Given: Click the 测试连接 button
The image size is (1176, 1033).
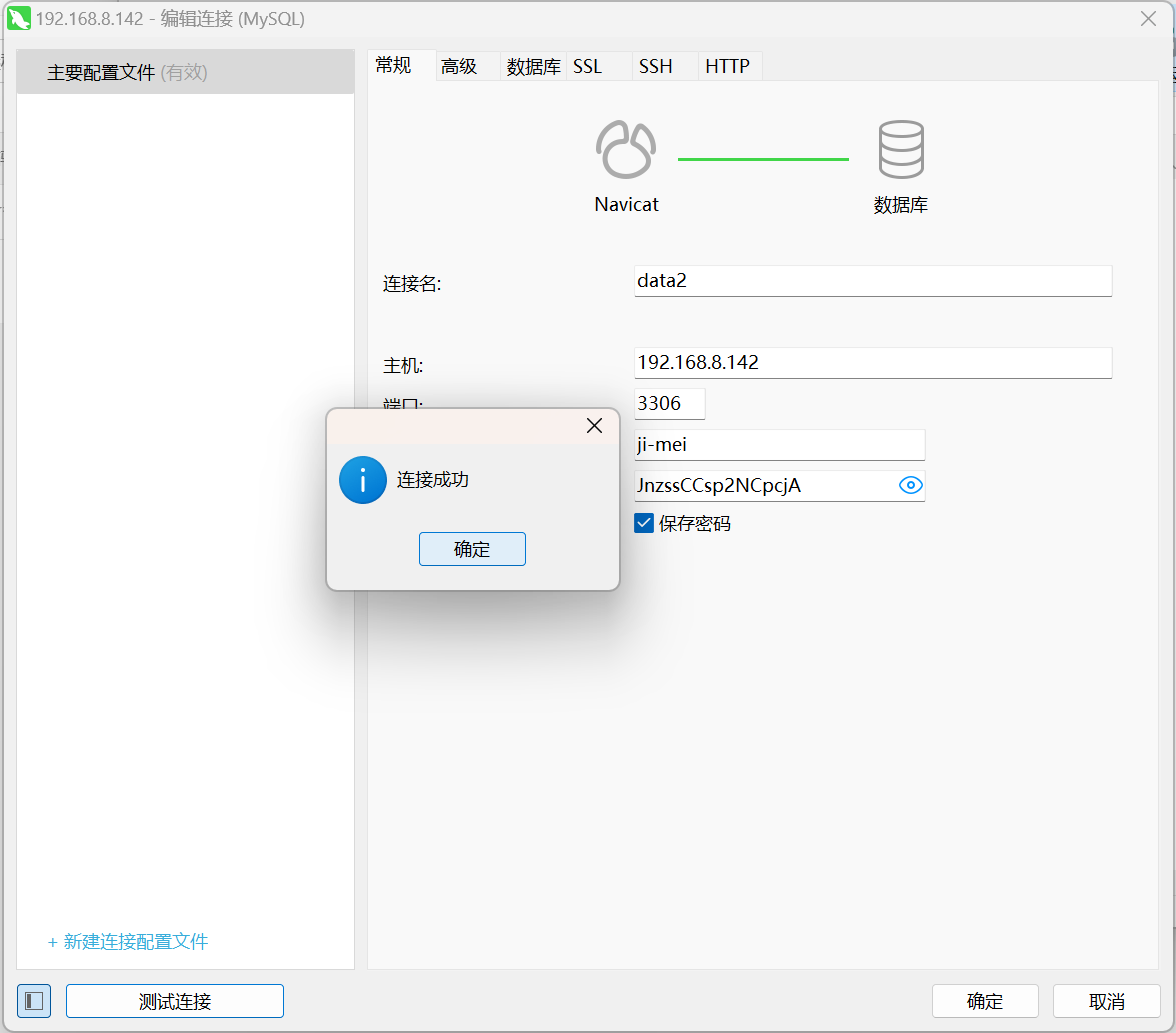Looking at the screenshot, I should [x=175, y=1001].
